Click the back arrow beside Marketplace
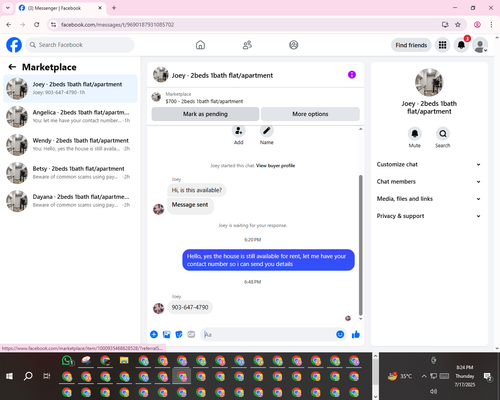 [12, 67]
